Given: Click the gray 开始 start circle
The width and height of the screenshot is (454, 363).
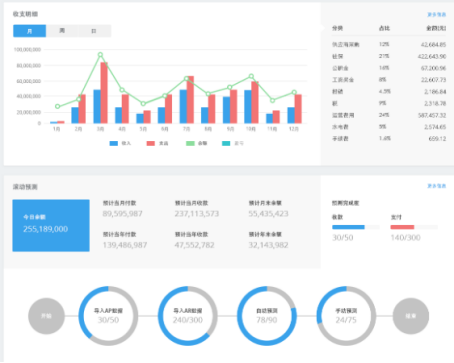Looking at the screenshot, I should pyautogui.click(x=46, y=316).
